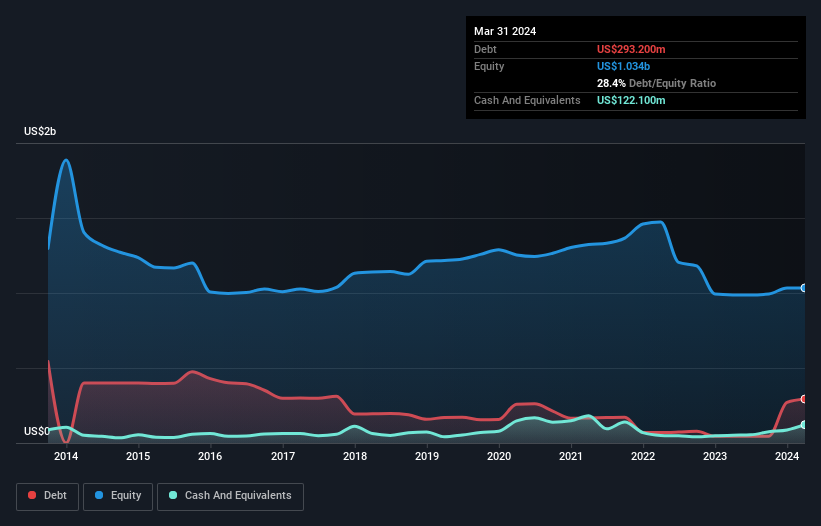Select the 2020 x-axis label
Screen dimensions: 821x526
(499, 456)
